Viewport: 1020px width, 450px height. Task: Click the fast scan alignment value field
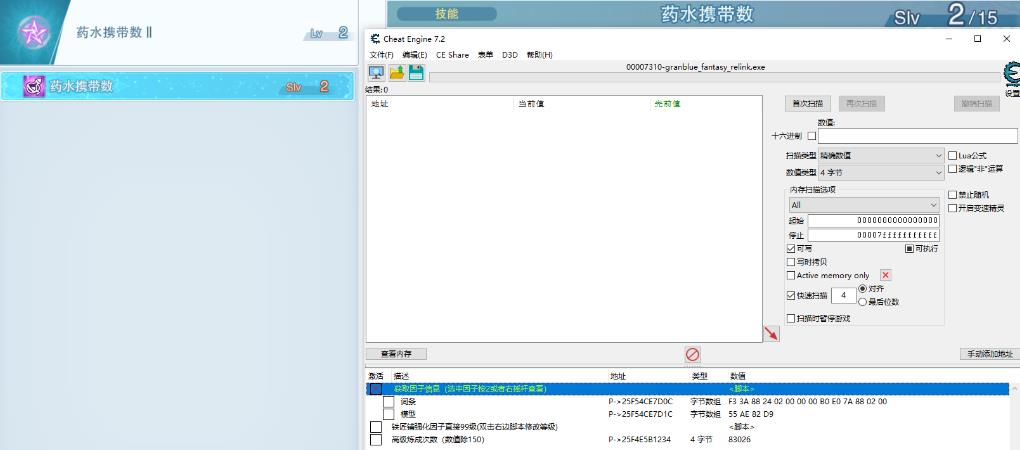(x=844, y=295)
